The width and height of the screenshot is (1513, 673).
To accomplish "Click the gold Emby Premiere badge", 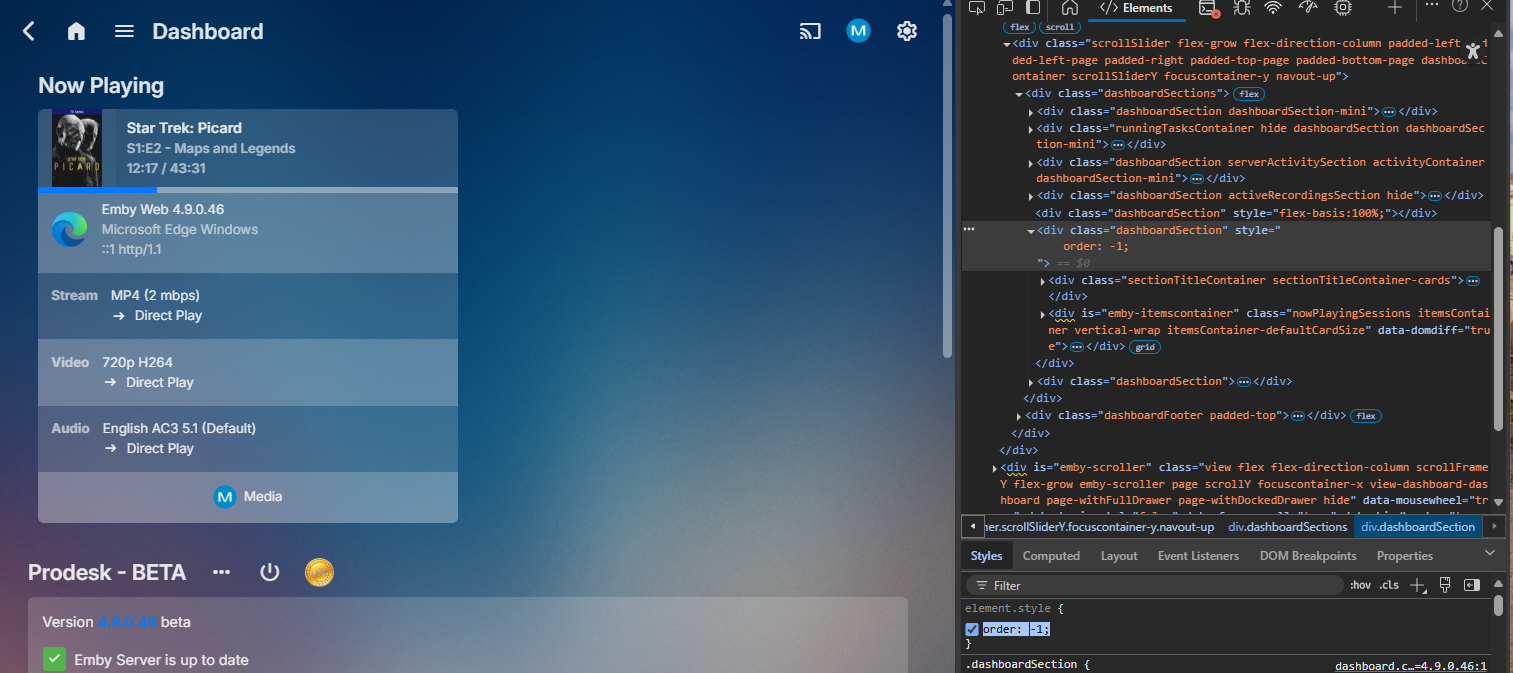I will (319, 572).
